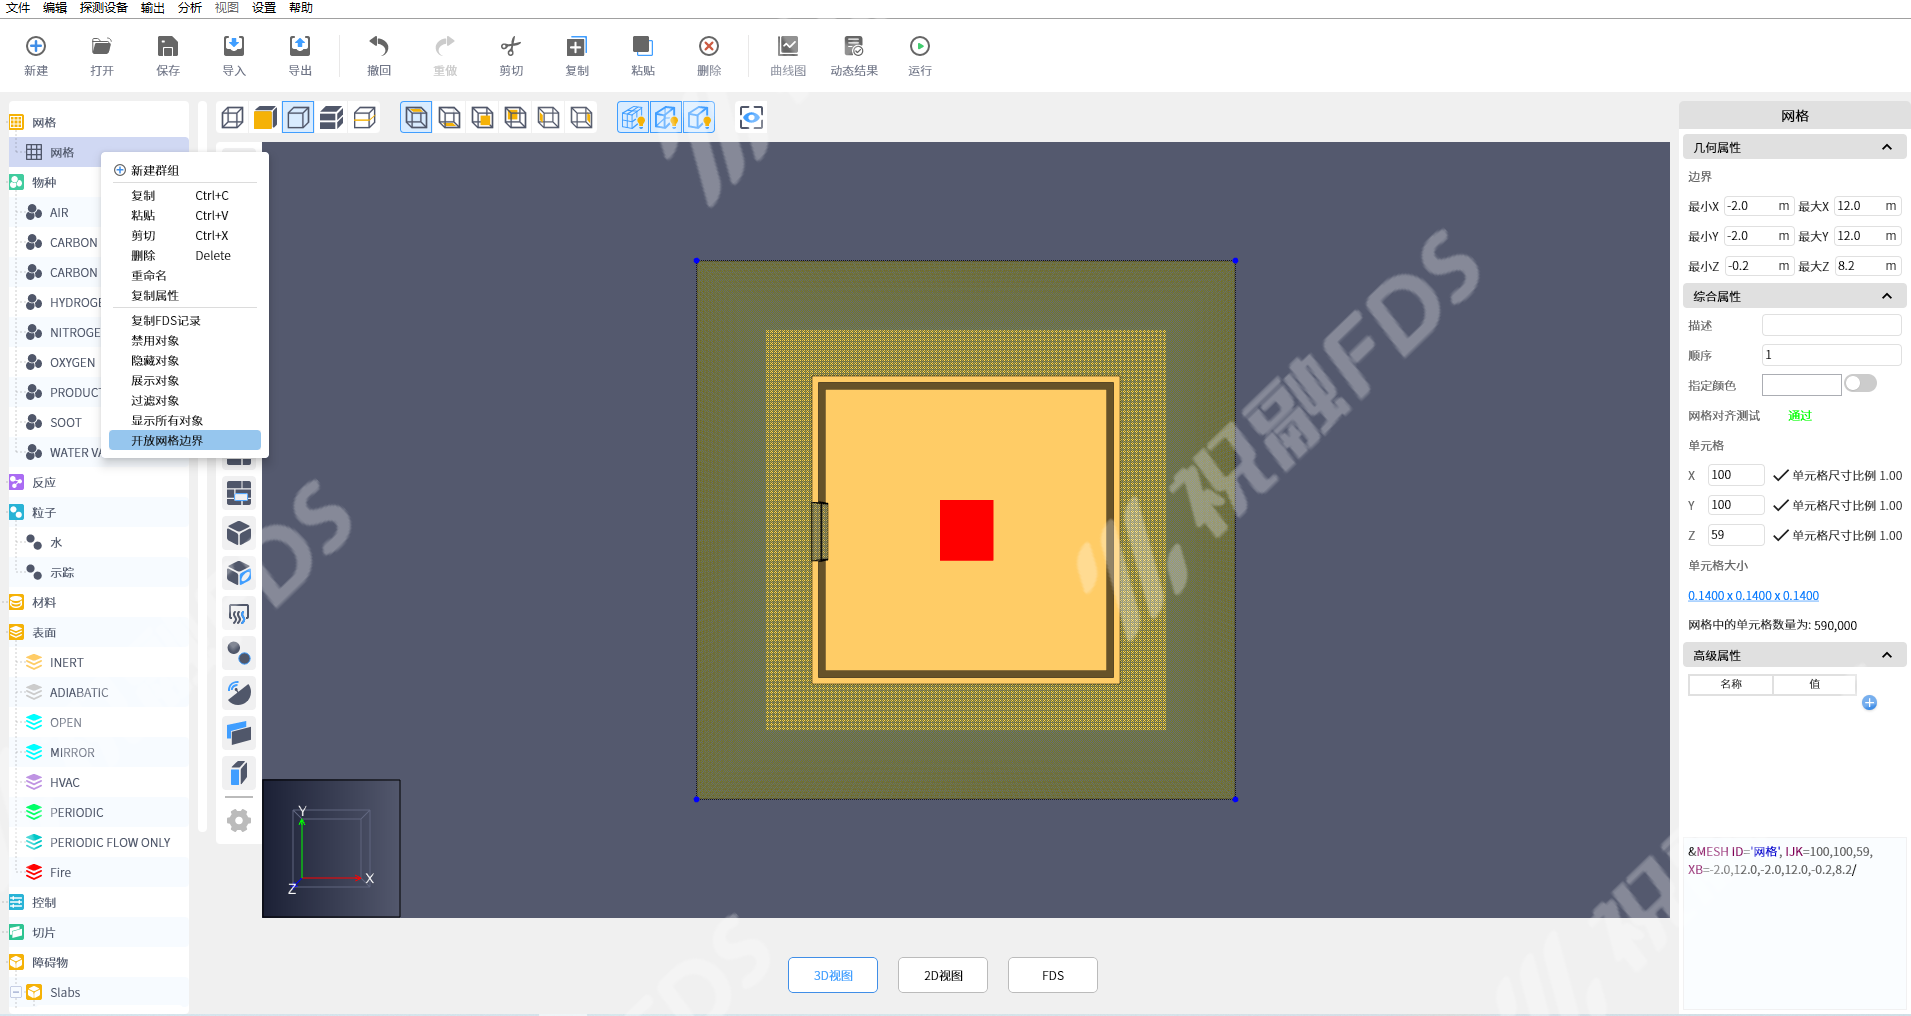Screen dimensions: 1911x1016
Task: Toggle the 指定颜色 switch
Action: (1860, 384)
